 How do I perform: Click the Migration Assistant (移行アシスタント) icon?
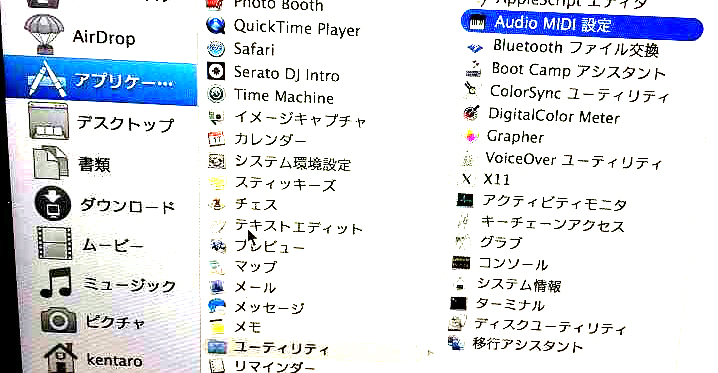[x=456, y=342]
